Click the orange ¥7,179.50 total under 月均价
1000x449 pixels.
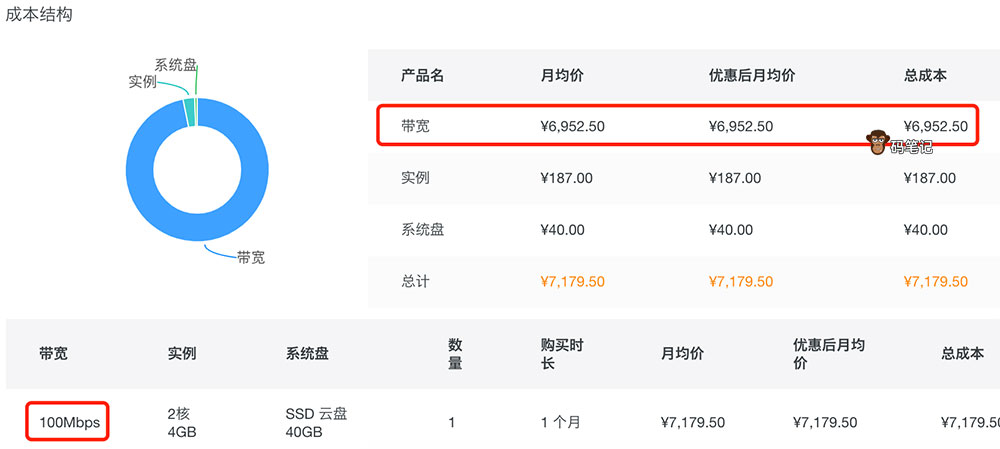(x=572, y=282)
